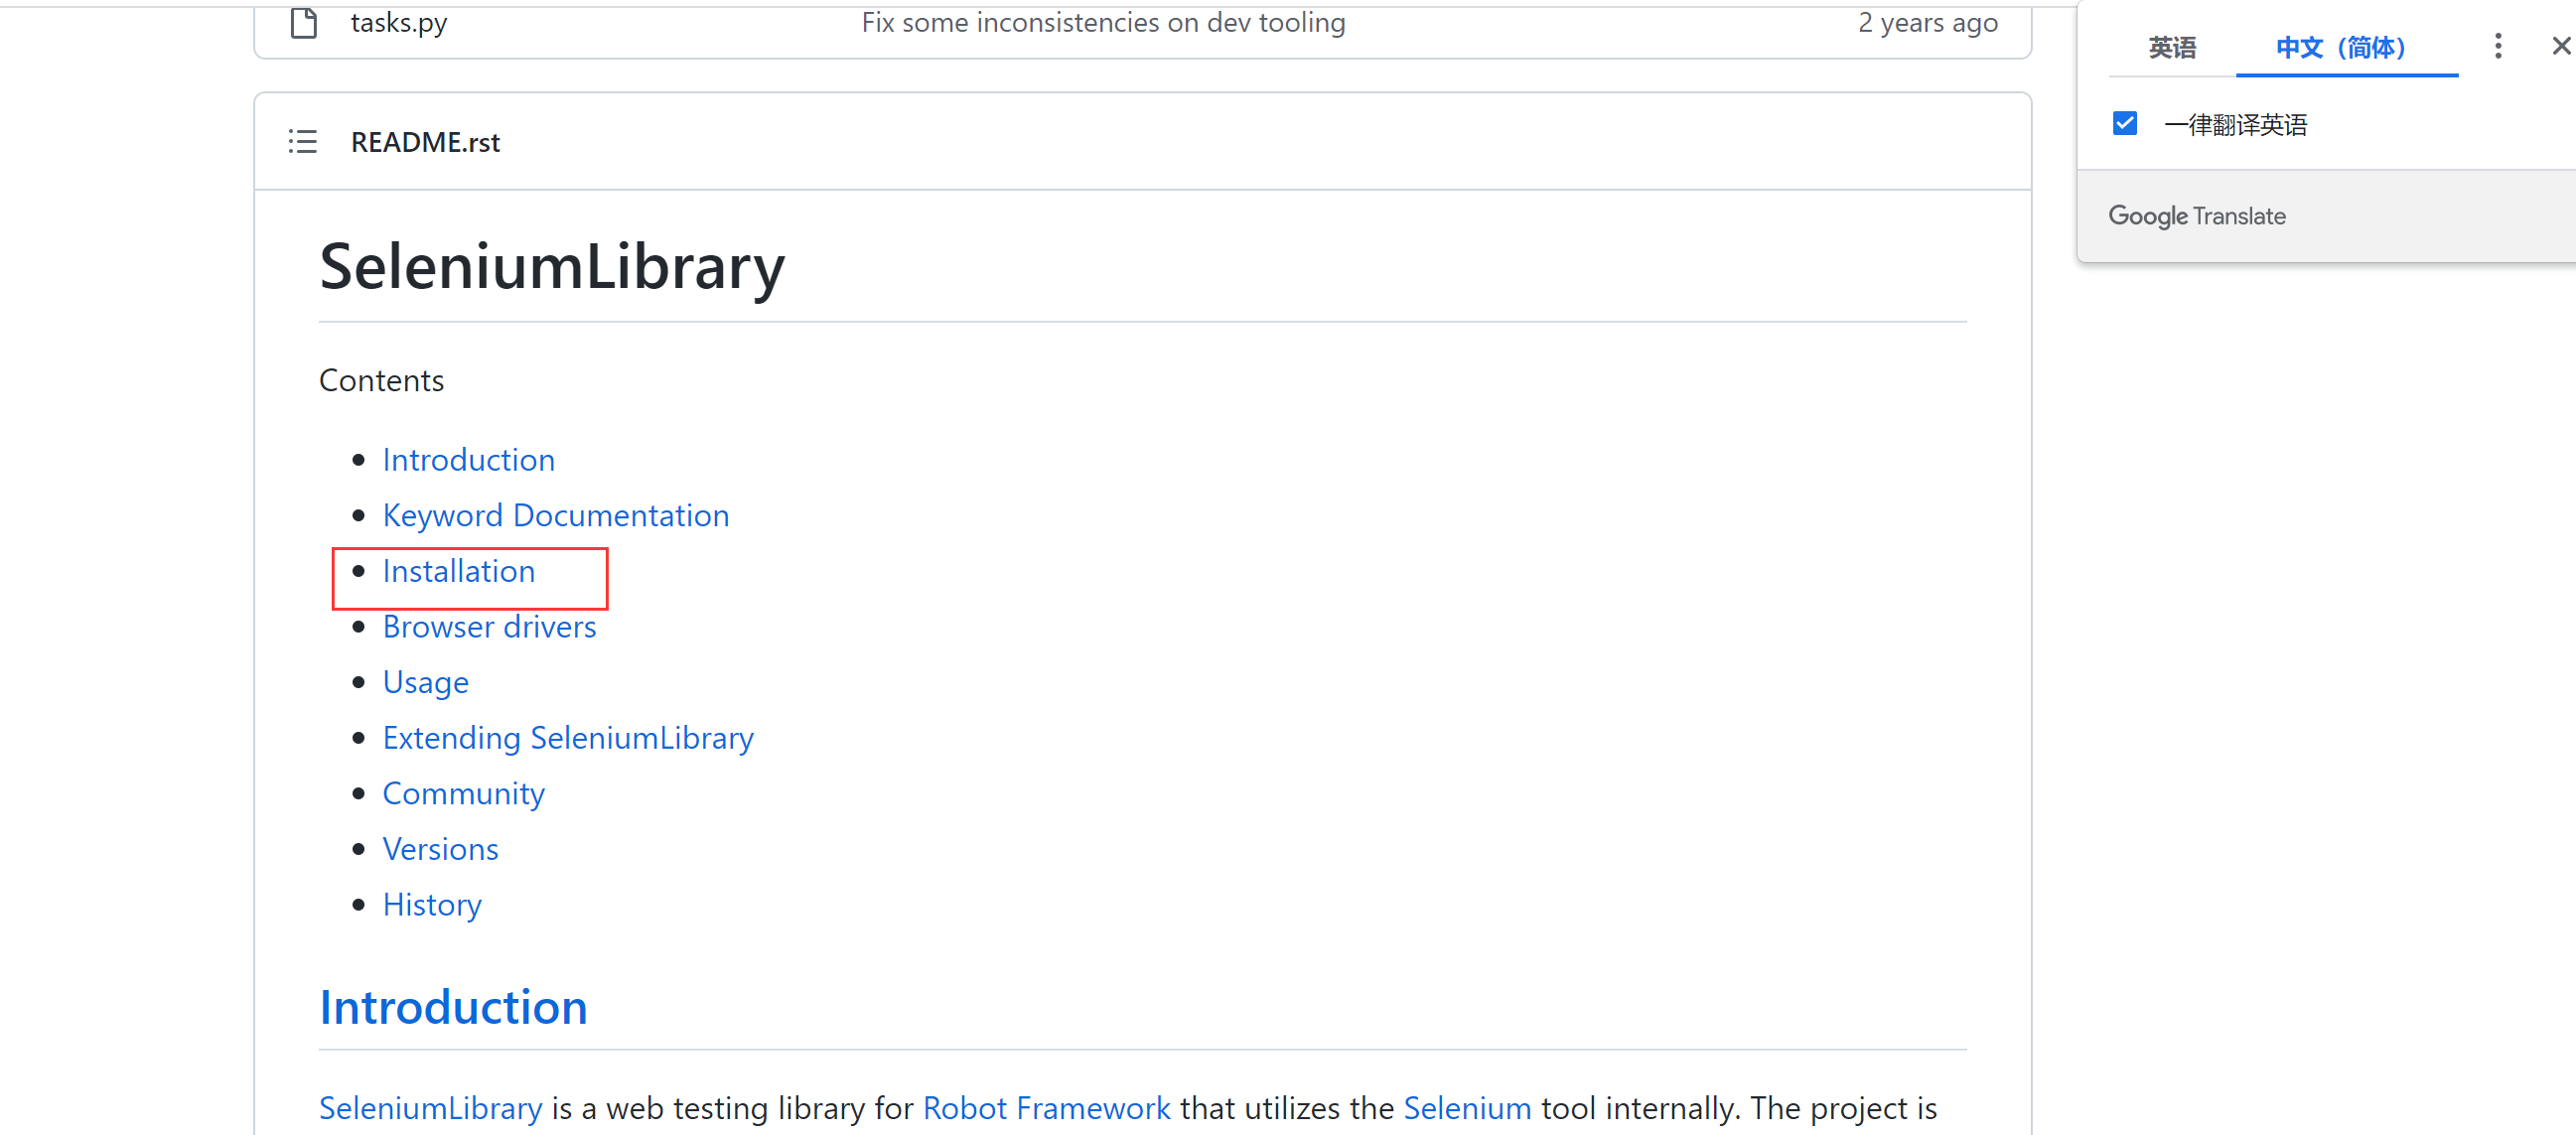Open README outline list icon
The height and width of the screenshot is (1135, 2576).
pyautogui.click(x=302, y=142)
